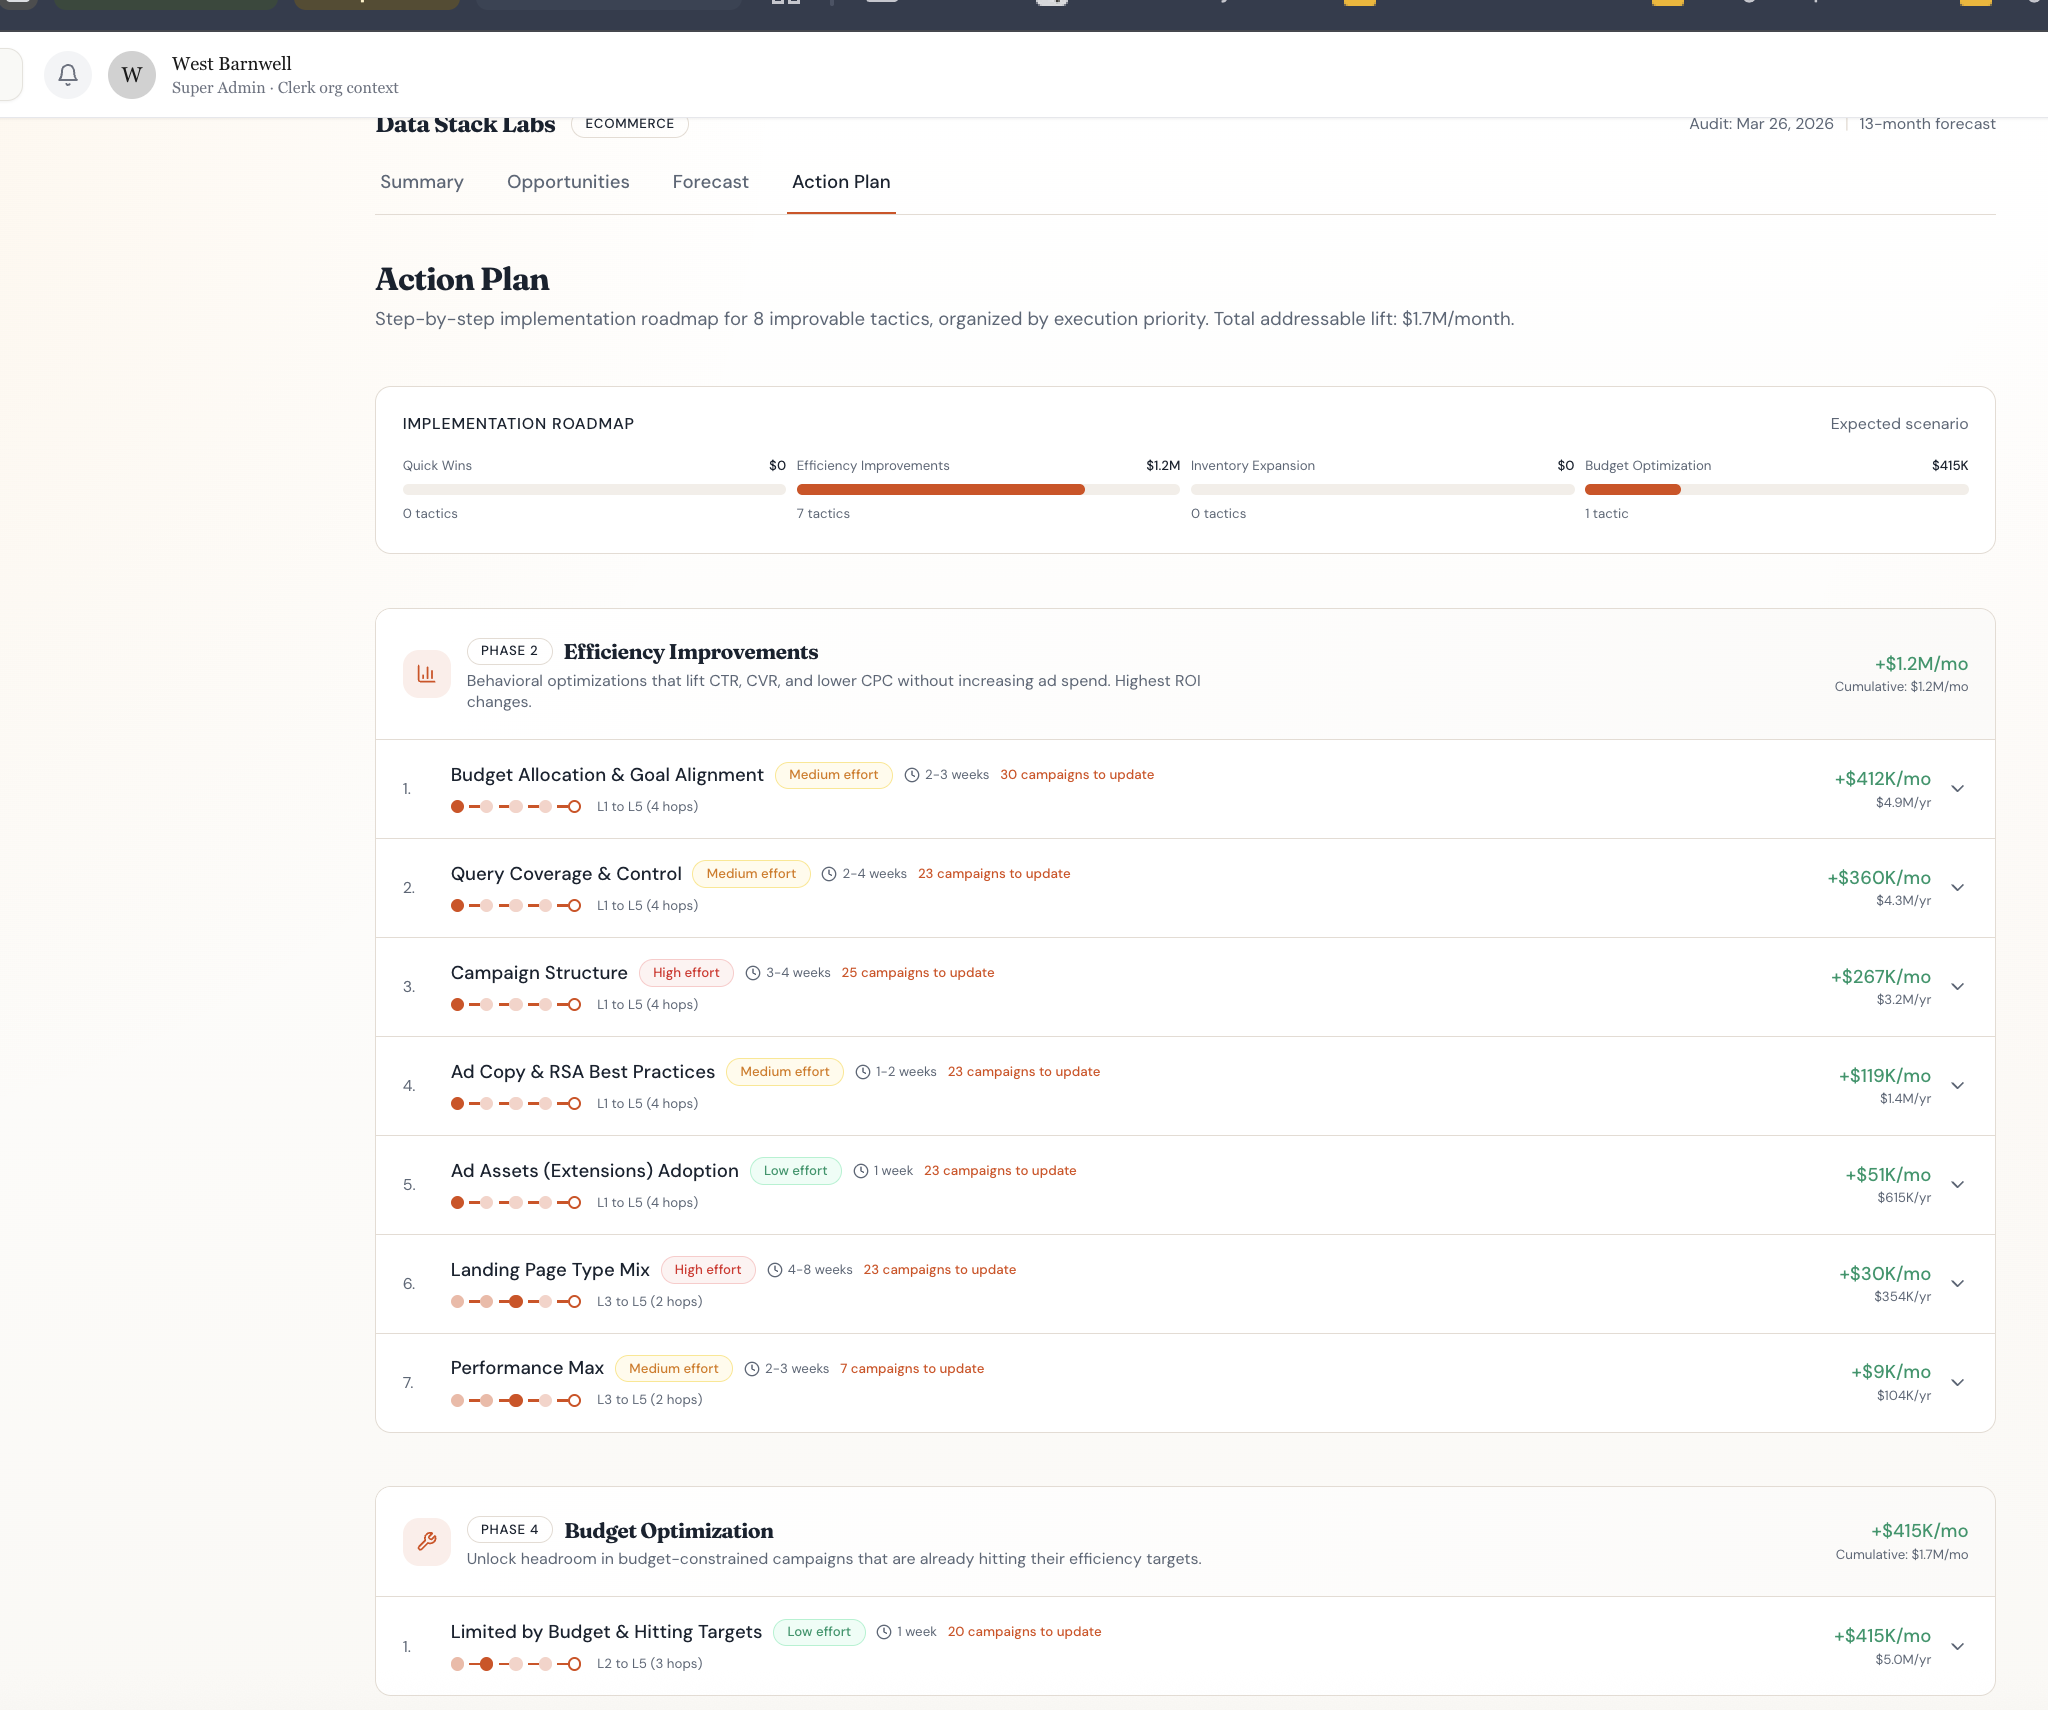The height and width of the screenshot is (1710, 2048).
Task: Open the Forecast tab
Action: [x=710, y=182]
